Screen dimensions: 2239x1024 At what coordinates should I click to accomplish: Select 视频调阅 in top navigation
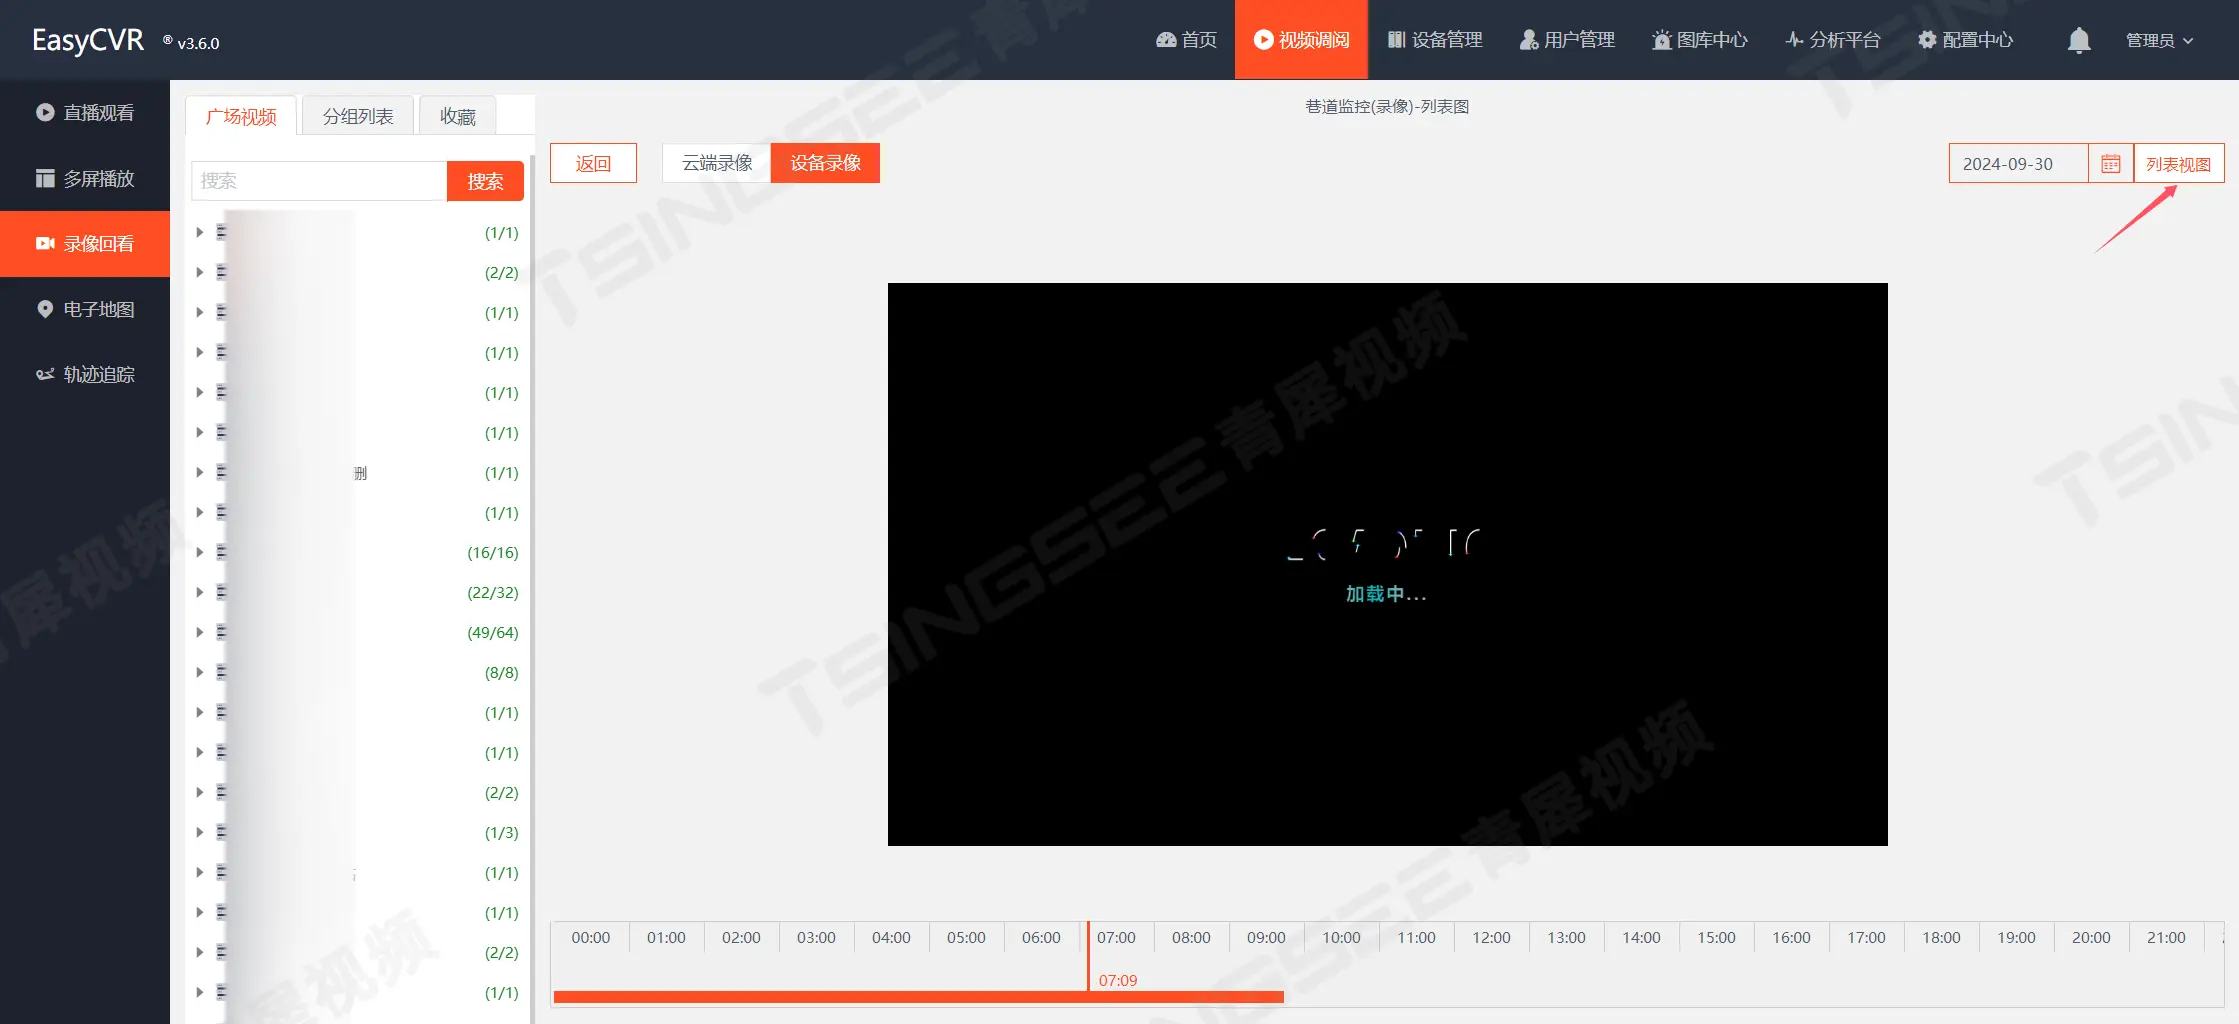(x=1301, y=40)
